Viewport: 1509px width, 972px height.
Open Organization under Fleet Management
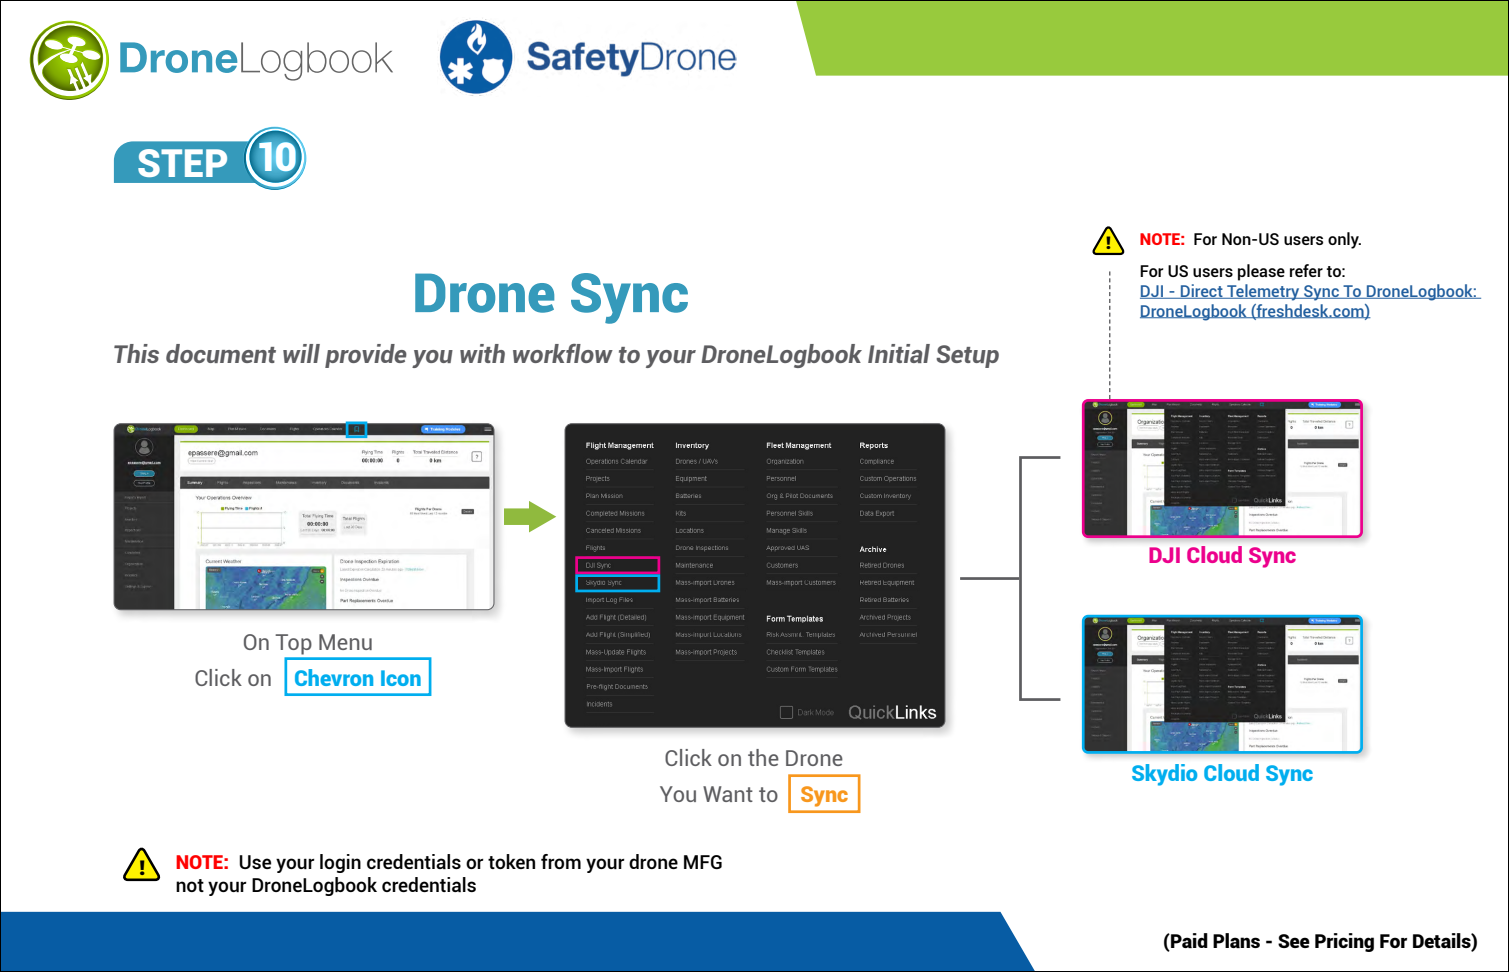tap(785, 461)
